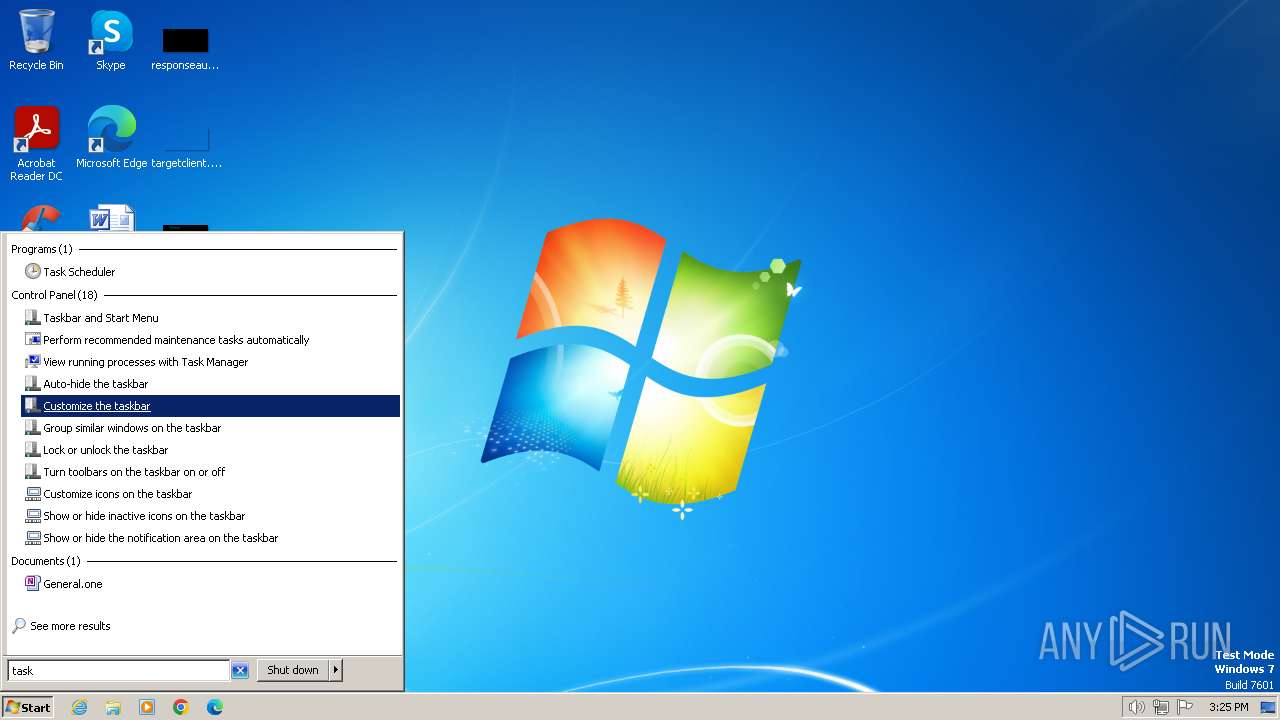The width and height of the screenshot is (1280, 720).
Task: Select the responseau desktop file
Action: click(185, 48)
